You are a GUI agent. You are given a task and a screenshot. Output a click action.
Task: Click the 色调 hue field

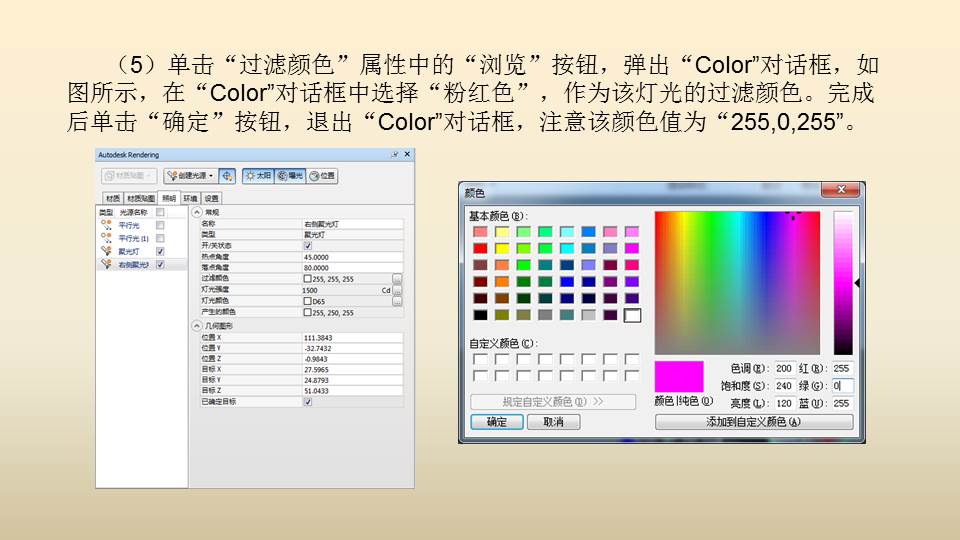pos(784,369)
